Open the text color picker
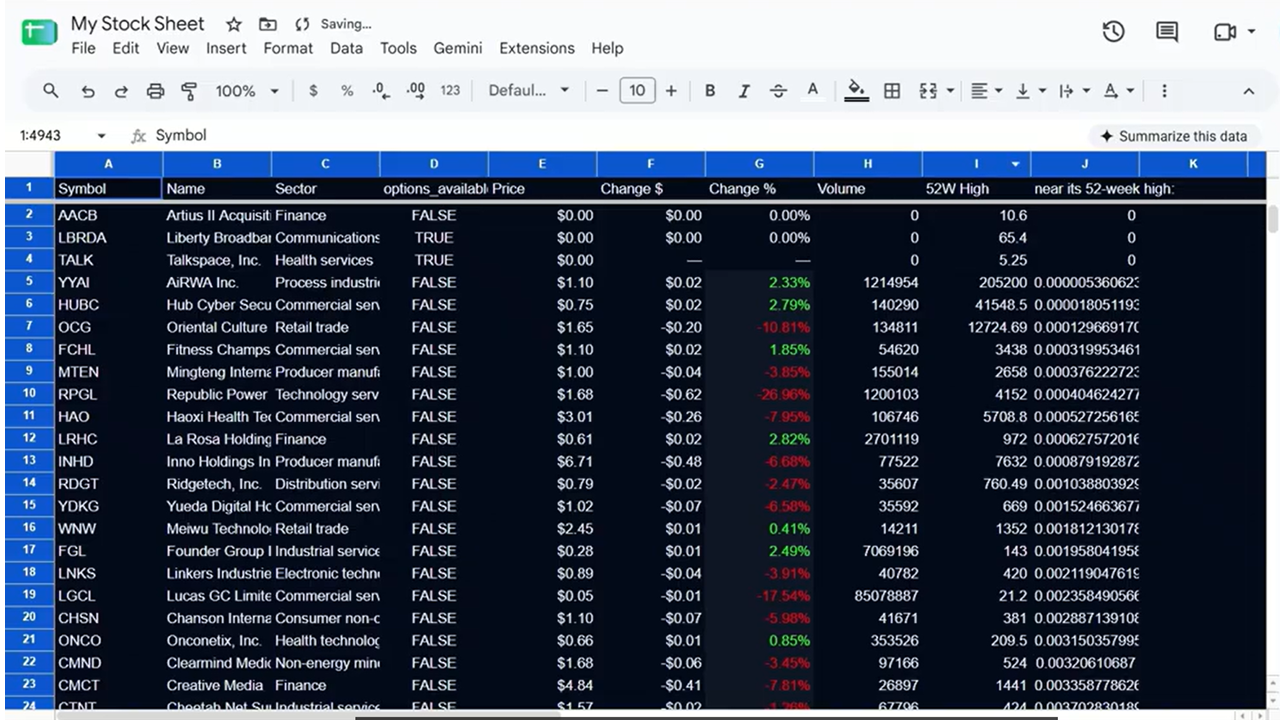This screenshot has width=1280, height=720. [813, 91]
